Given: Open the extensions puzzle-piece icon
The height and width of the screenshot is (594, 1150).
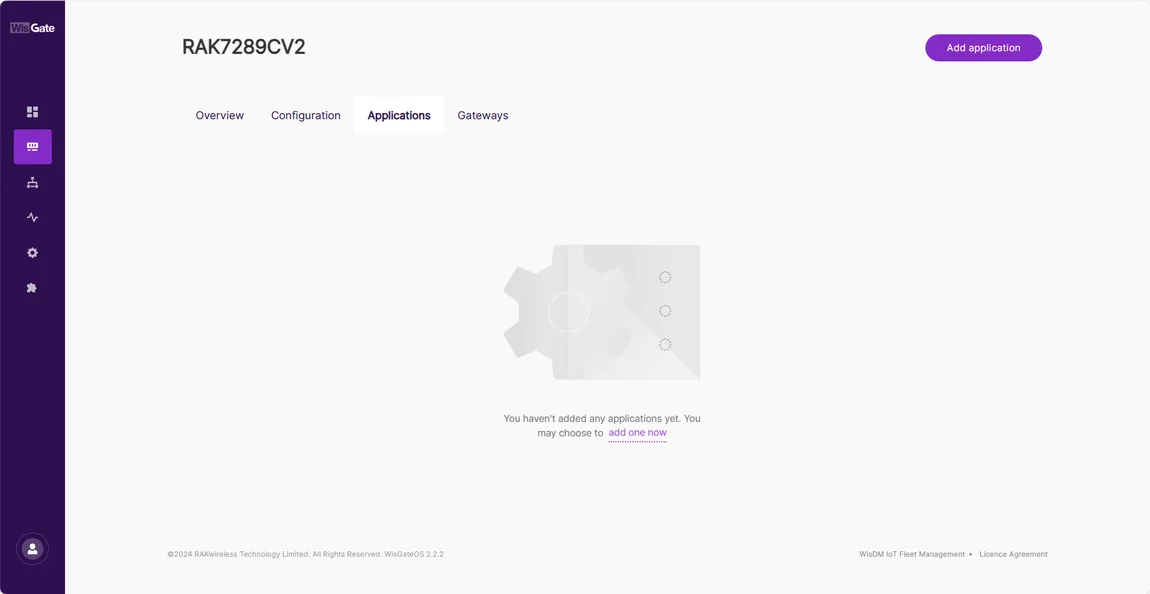Looking at the screenshot, I should point(32,287).
